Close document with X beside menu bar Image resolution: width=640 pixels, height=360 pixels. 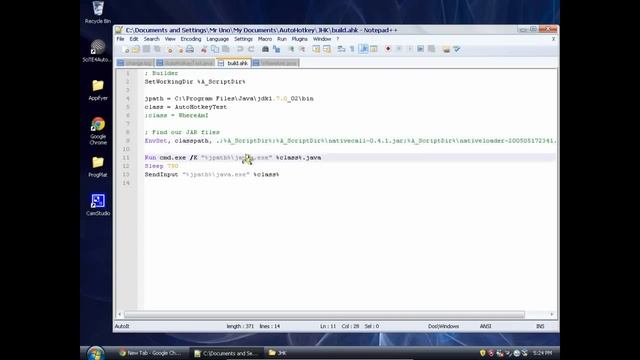[x=553, y=39]
